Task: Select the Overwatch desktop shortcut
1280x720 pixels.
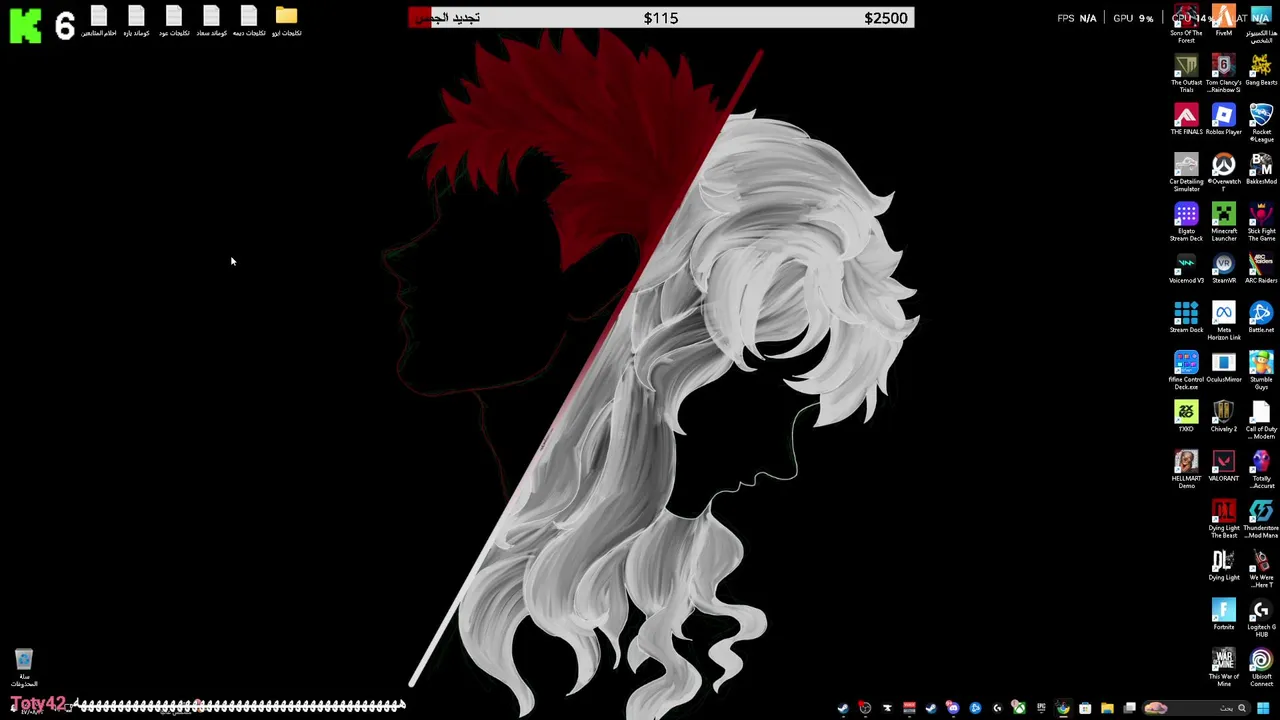Action: 1223,170
